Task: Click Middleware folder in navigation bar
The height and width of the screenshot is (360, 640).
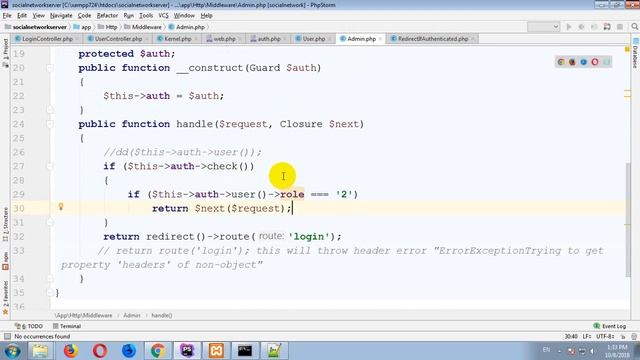Action: [x=143, y=27]
